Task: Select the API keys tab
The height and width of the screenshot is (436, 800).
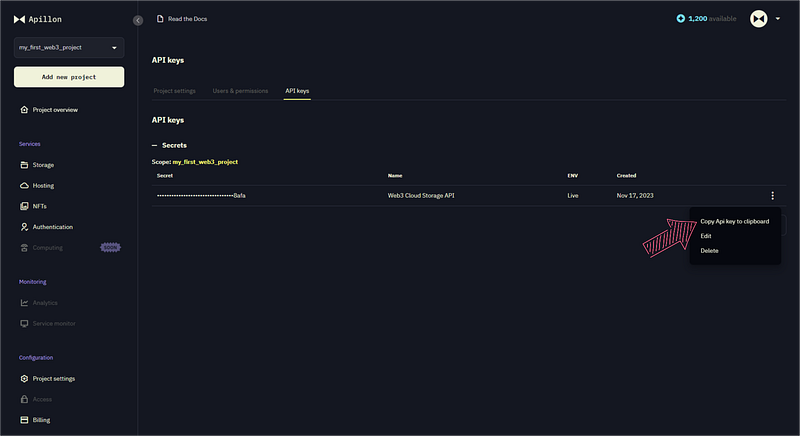Action: pos(297,91)
